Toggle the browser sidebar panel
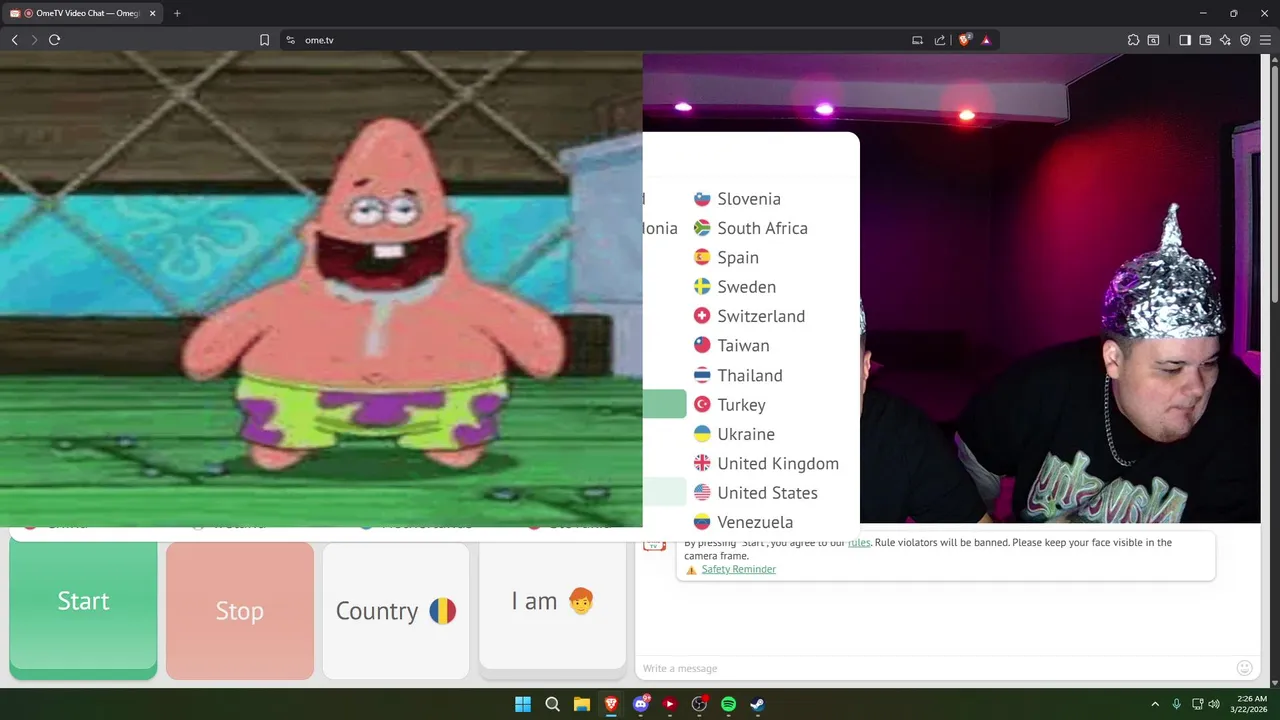1280x720 pixels. [1185, 40]
